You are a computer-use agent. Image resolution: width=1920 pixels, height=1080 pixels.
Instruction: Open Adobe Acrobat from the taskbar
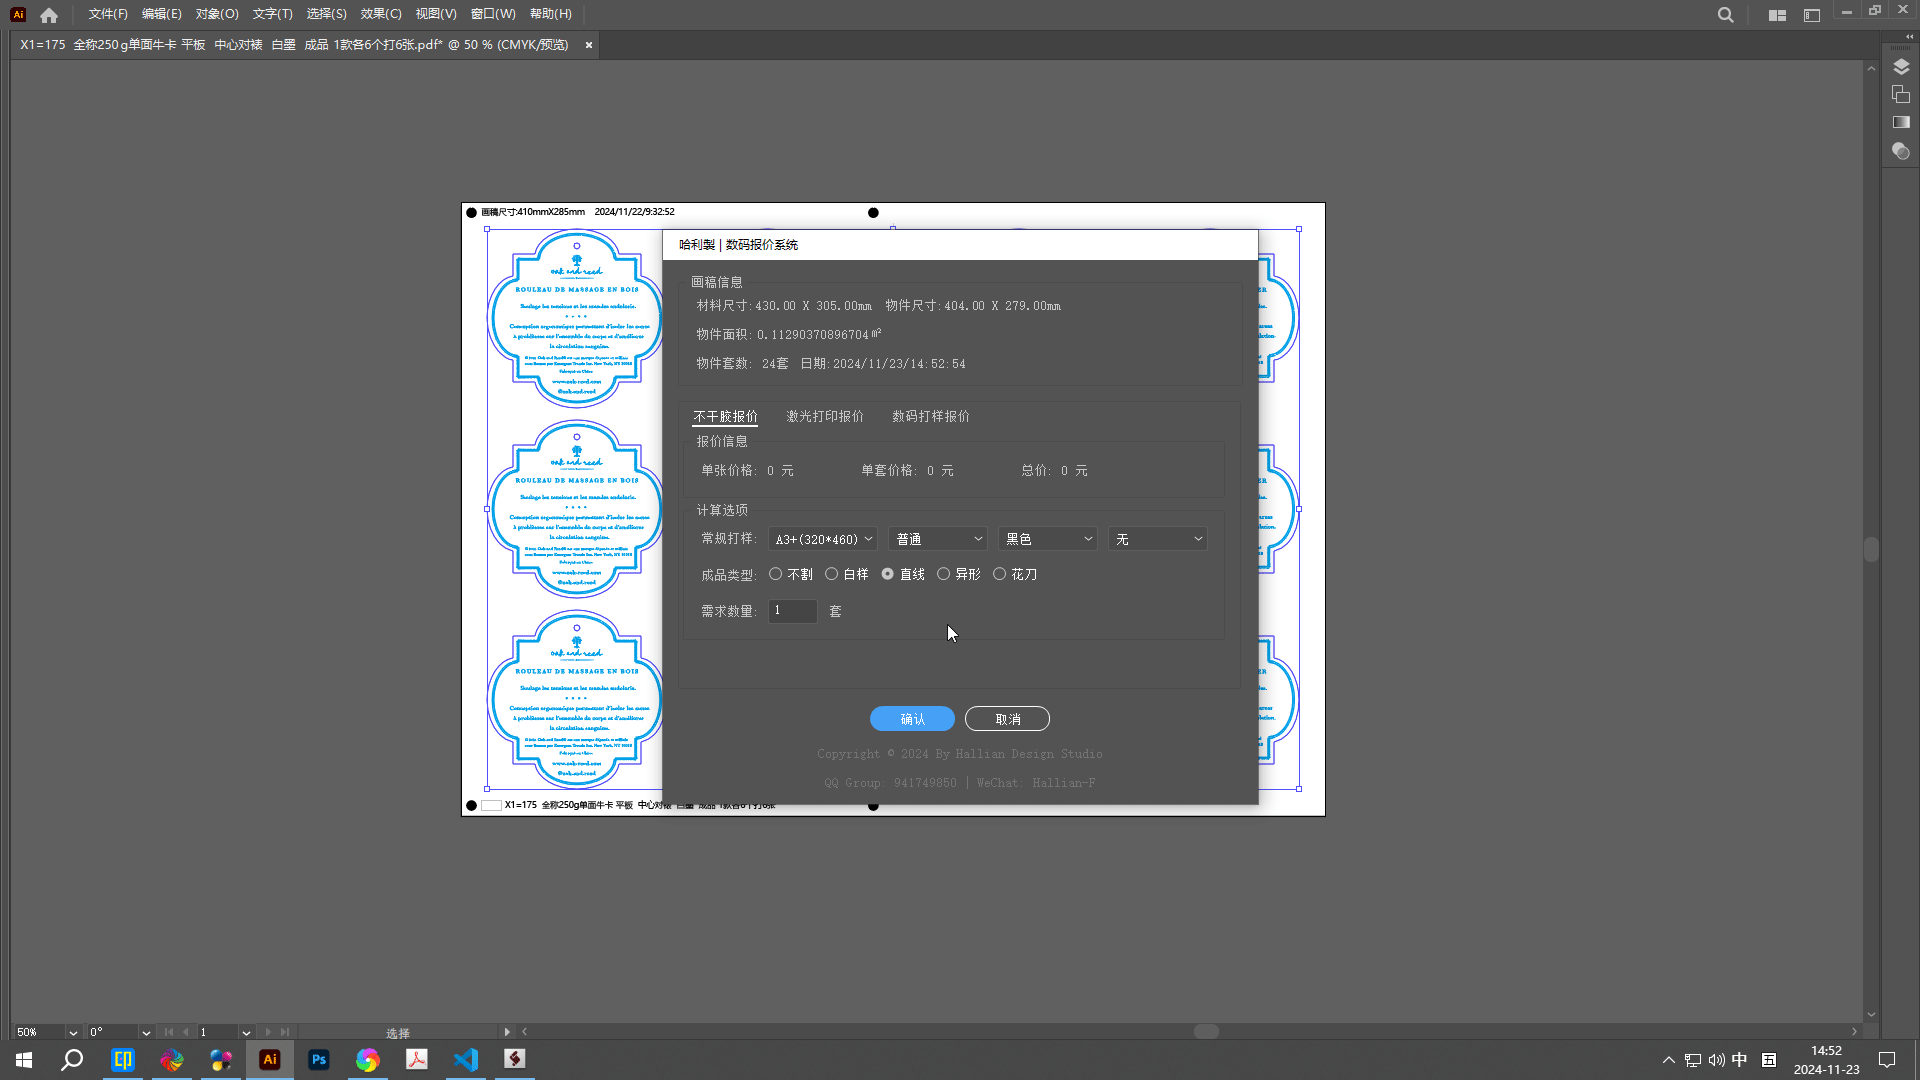click(x=417, y=1060)
